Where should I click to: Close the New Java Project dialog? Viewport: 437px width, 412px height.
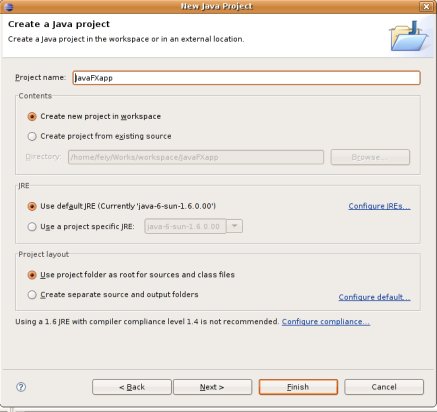426,6
